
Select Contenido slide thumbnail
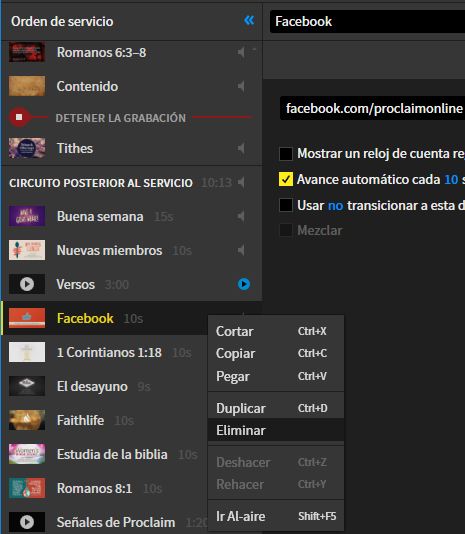coord(27,86)
